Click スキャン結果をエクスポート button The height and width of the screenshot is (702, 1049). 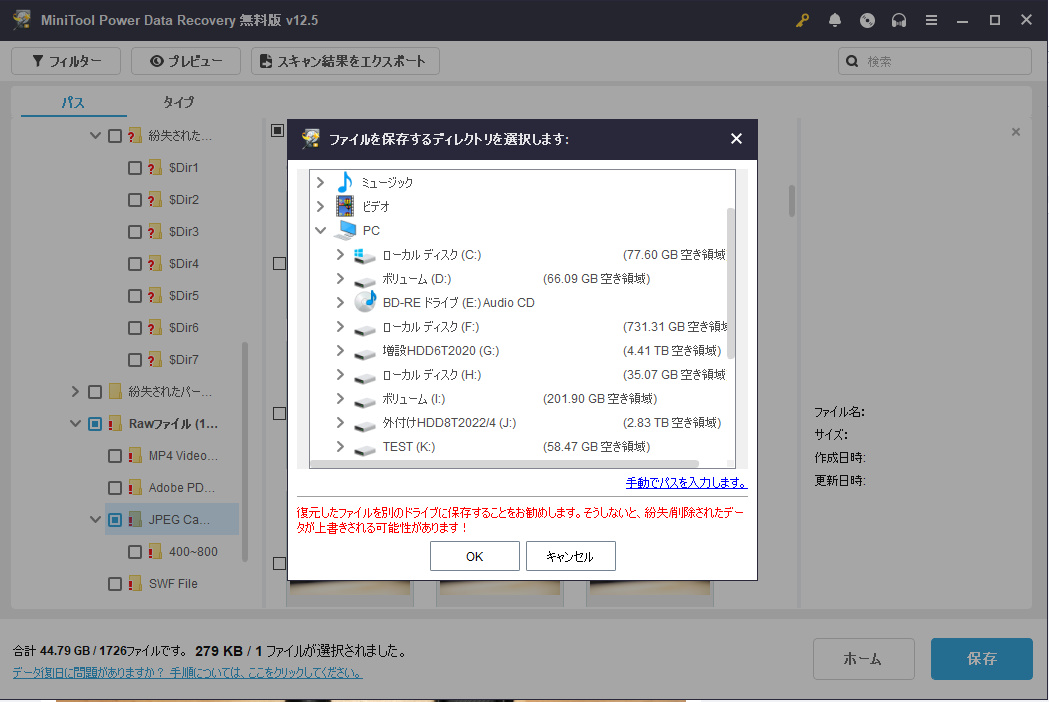(345, 61)
